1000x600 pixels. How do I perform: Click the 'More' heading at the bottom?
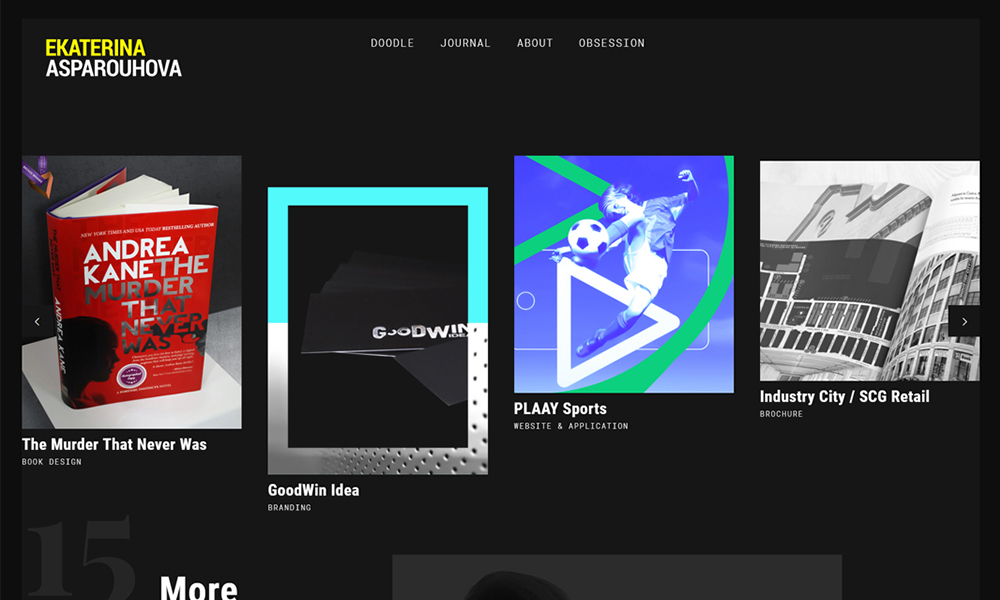(198, 587)
